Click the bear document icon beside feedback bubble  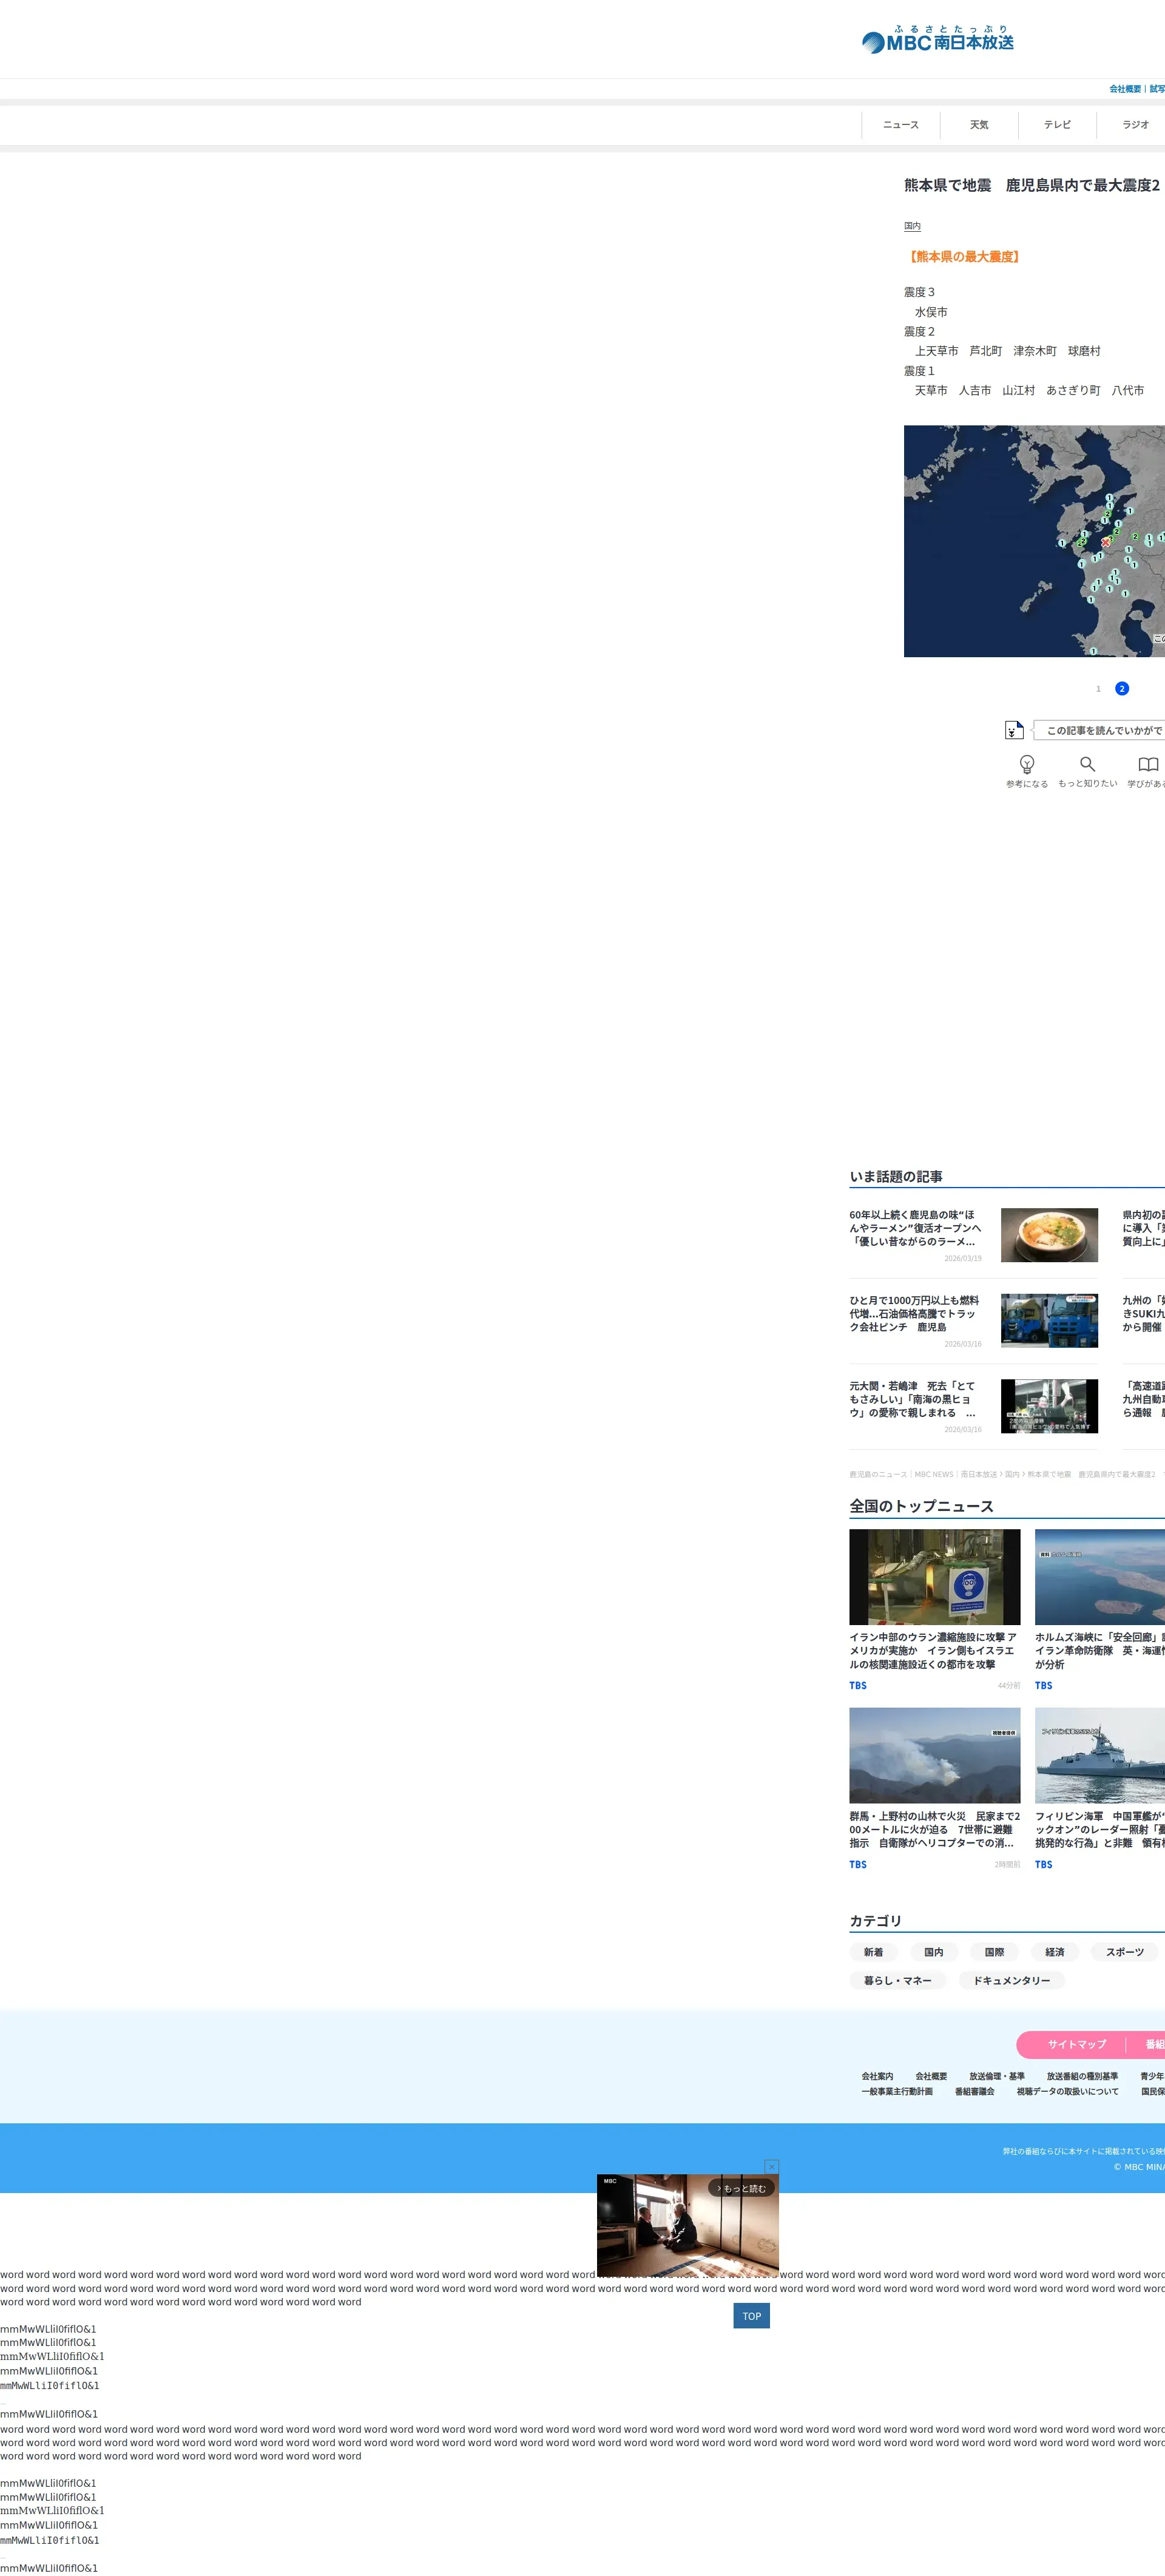click(x=1013, y=730)
